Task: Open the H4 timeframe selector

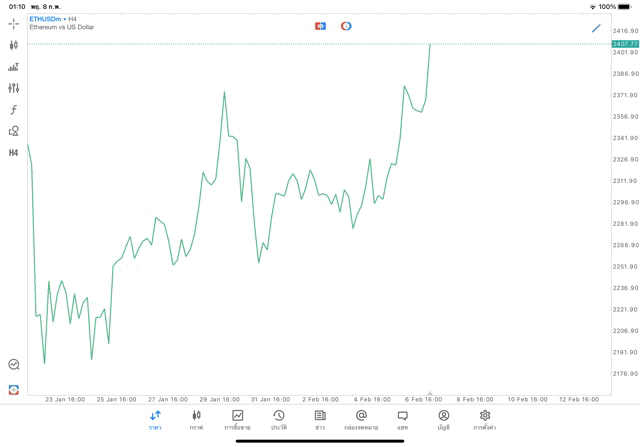Action: [13, 153]
